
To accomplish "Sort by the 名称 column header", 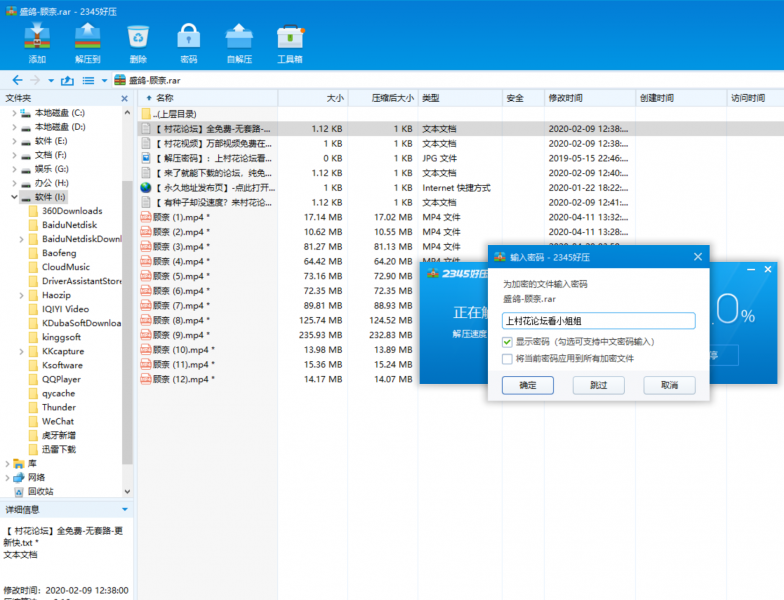I will pyautogui.click(x=208, y=98).
